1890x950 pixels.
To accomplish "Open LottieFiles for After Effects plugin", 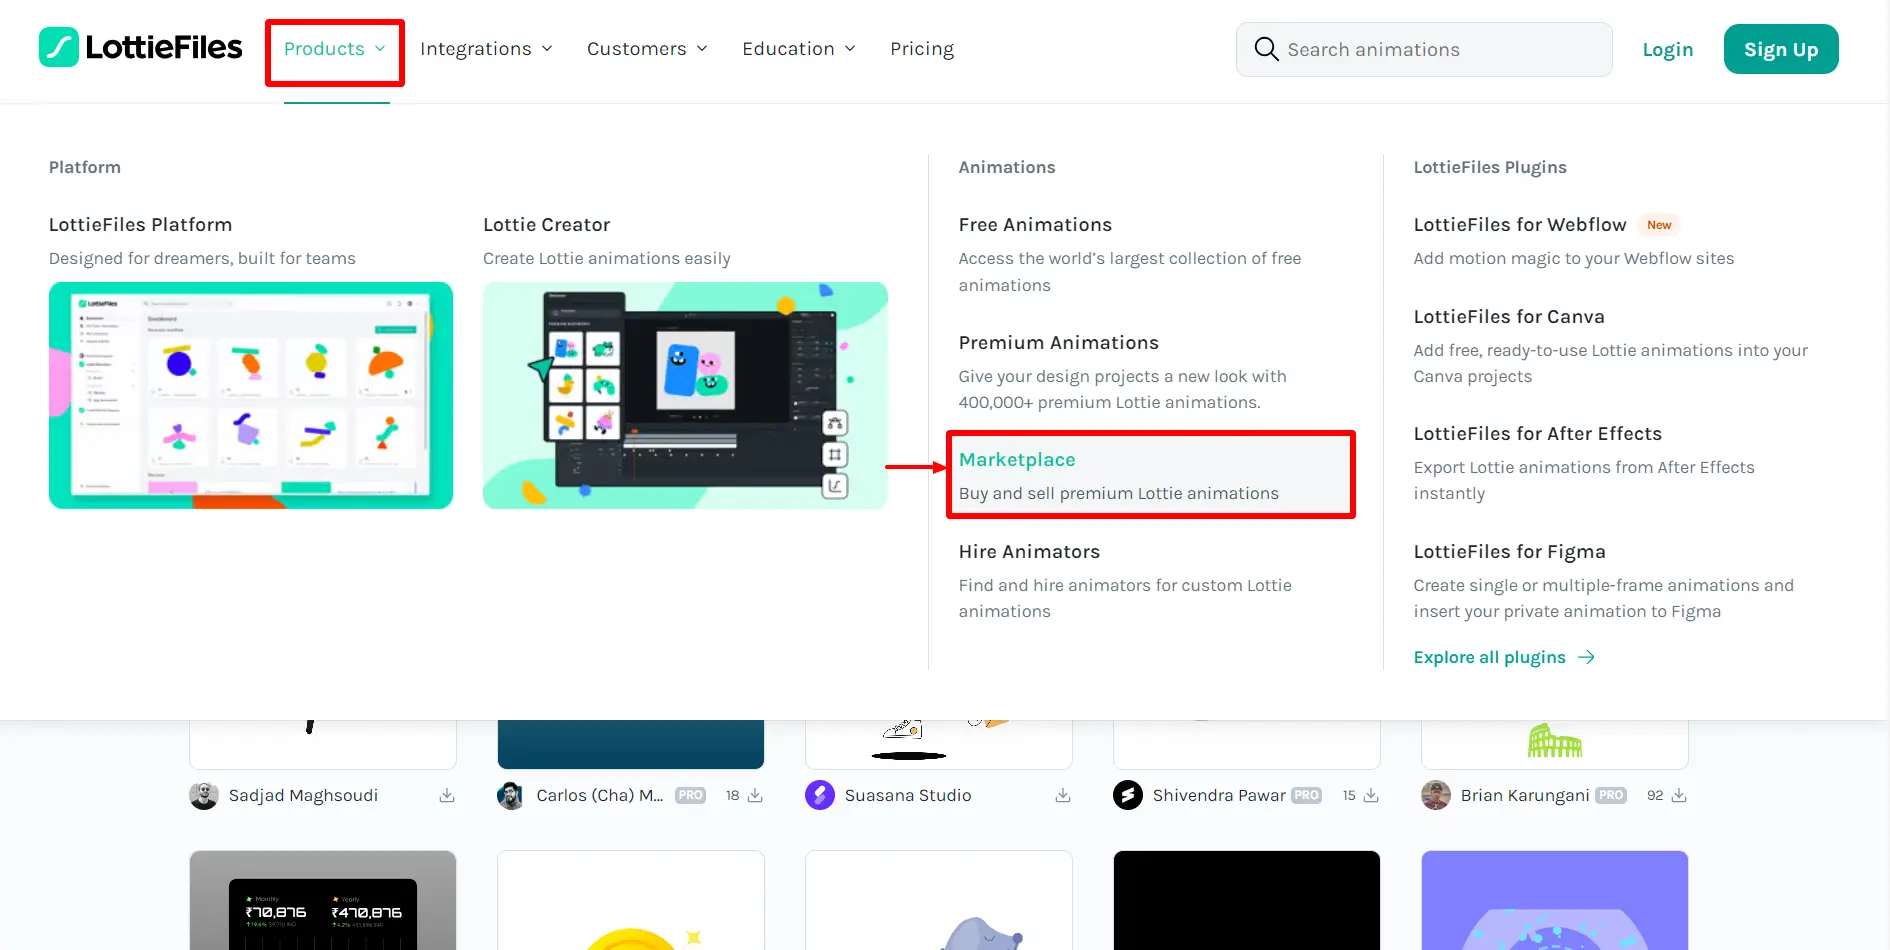I will [1537, 434].
